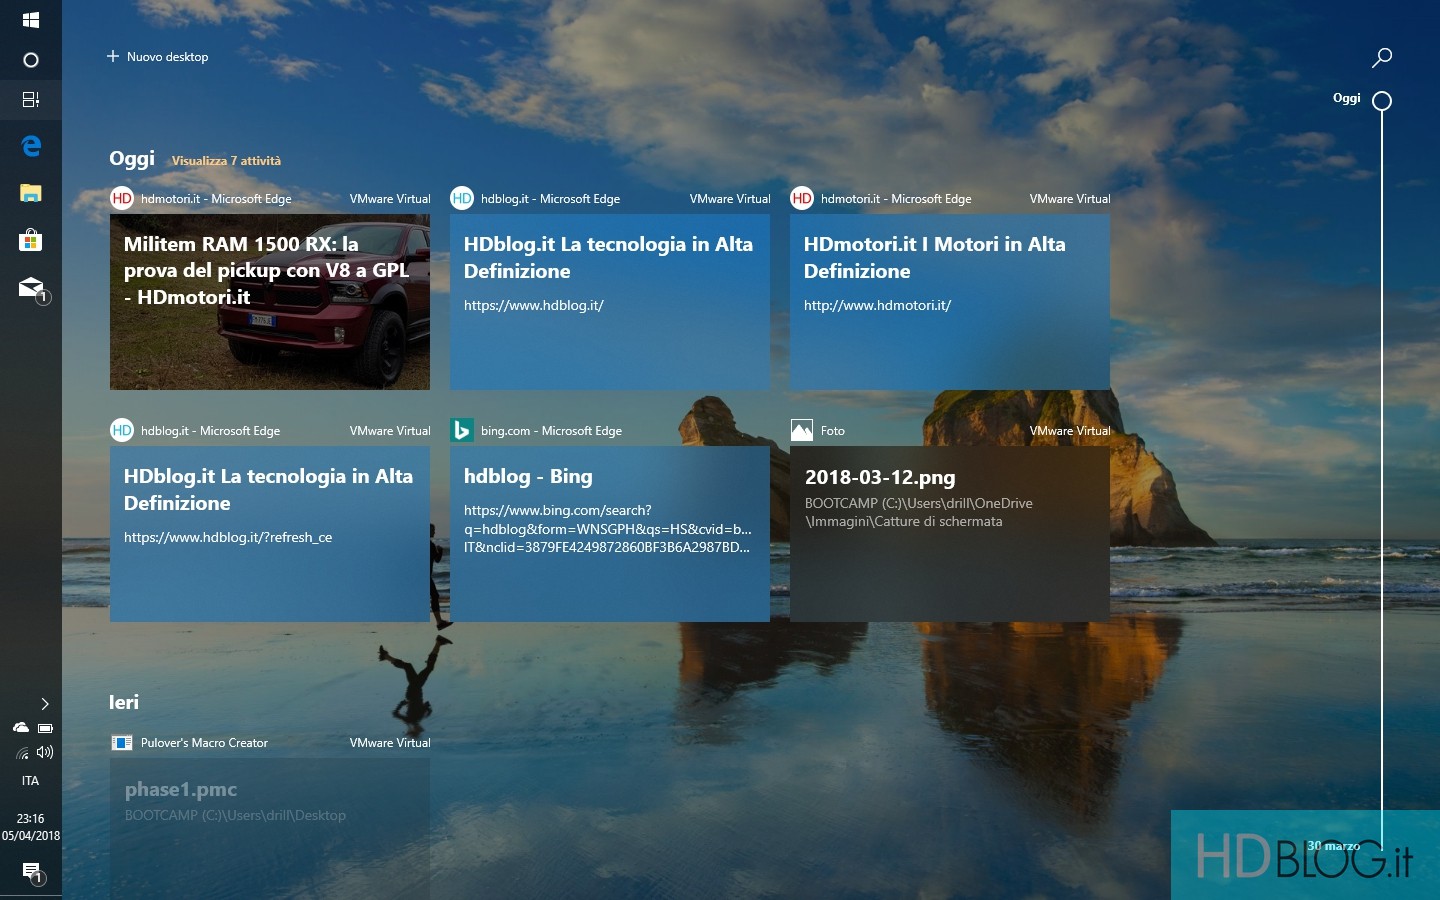Click http://www.hdmotori.it/ URL text
1440x900 pixels.
point(877,305)
